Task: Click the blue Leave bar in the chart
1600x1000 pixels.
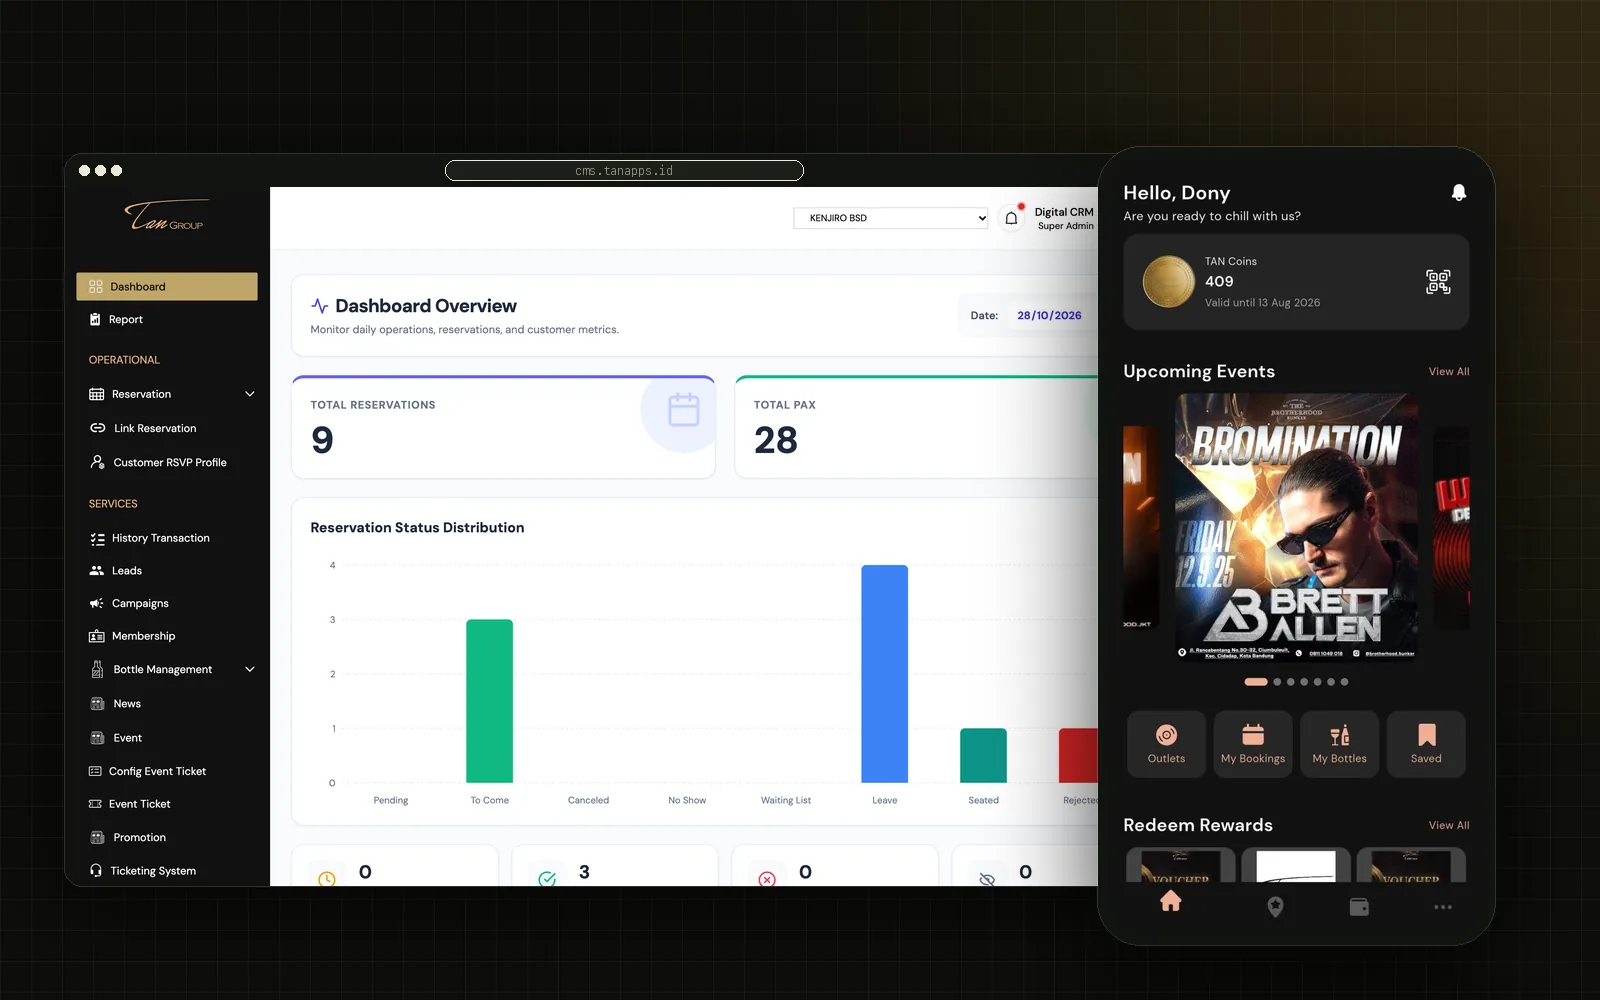Action: (885, 674)
